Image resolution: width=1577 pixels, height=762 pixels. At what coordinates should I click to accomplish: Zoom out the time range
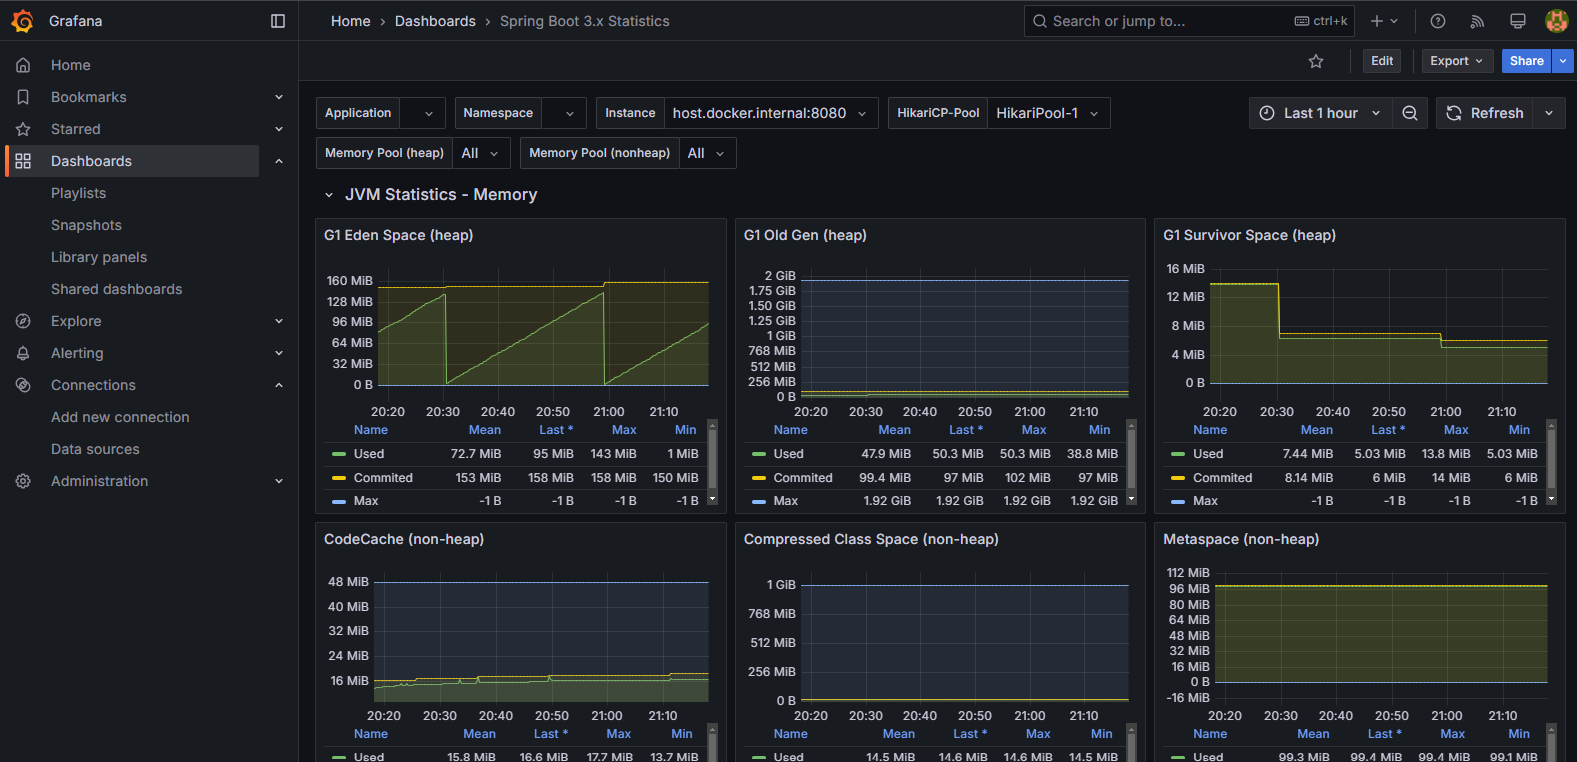[x=1410, y=113]
